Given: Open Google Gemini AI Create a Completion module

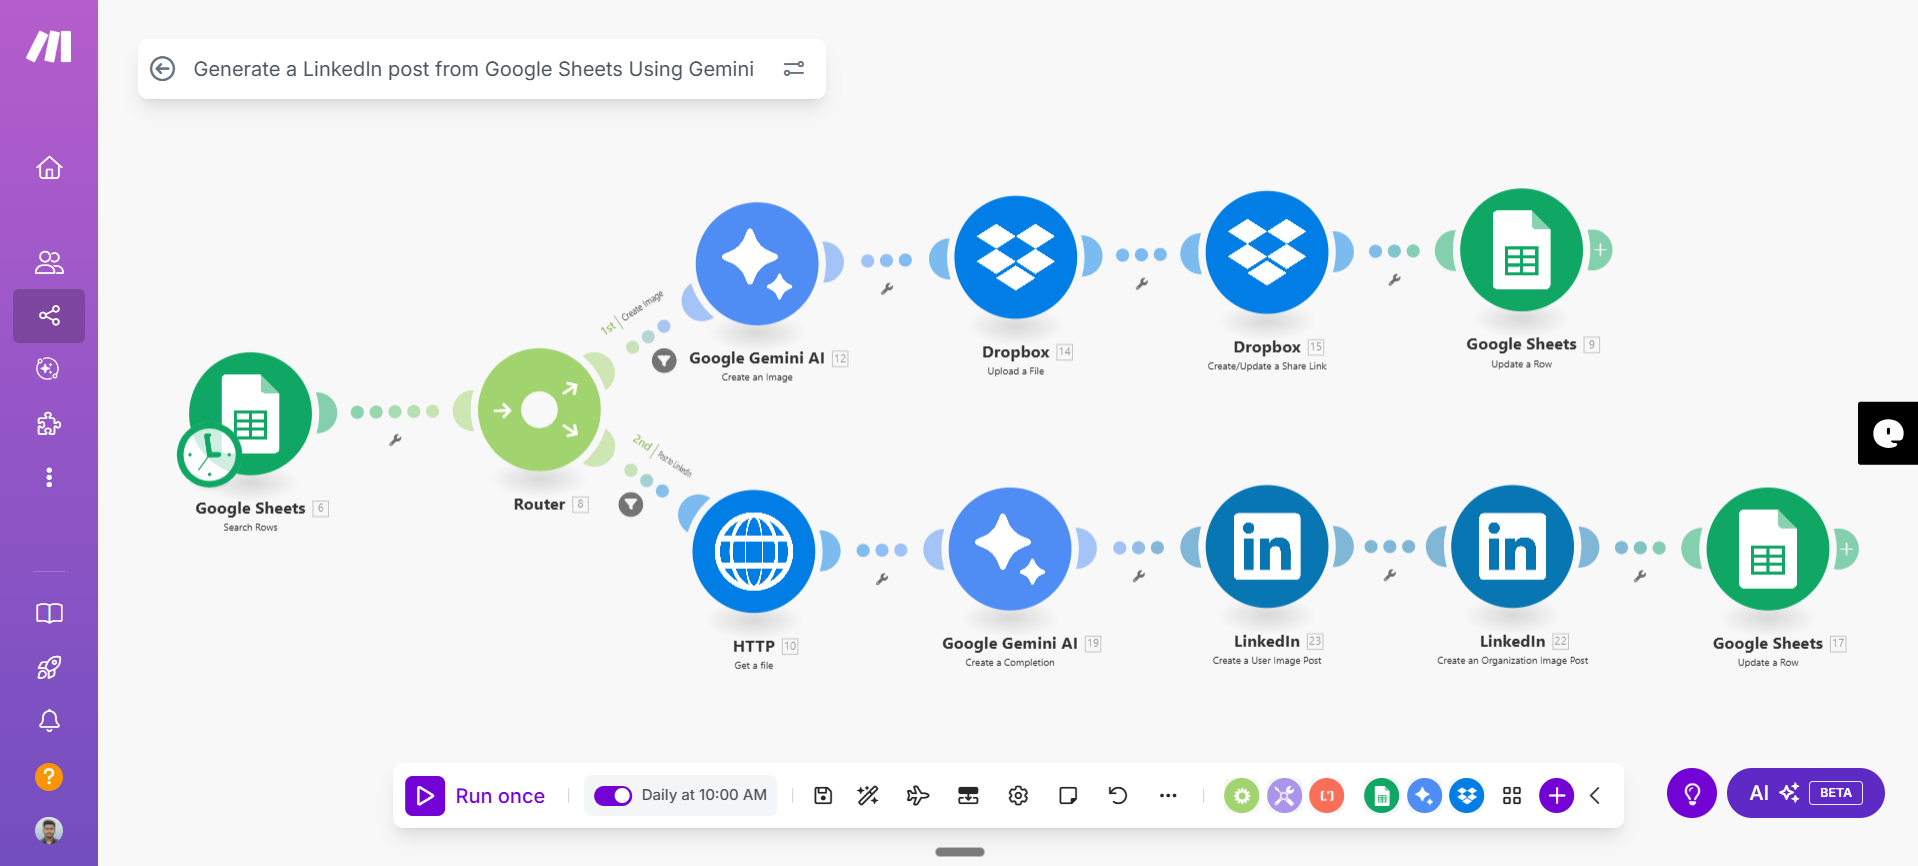Looking at the screenshot, I should (1010, 549).
